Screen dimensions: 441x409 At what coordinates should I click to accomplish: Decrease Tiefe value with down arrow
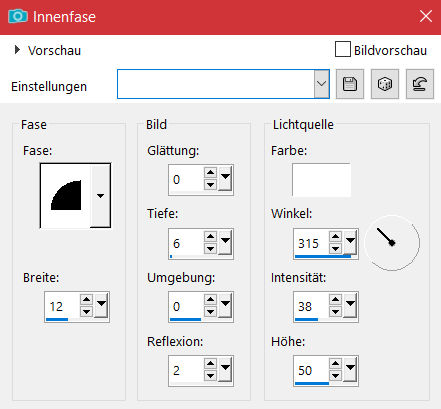tap(210, 249)
